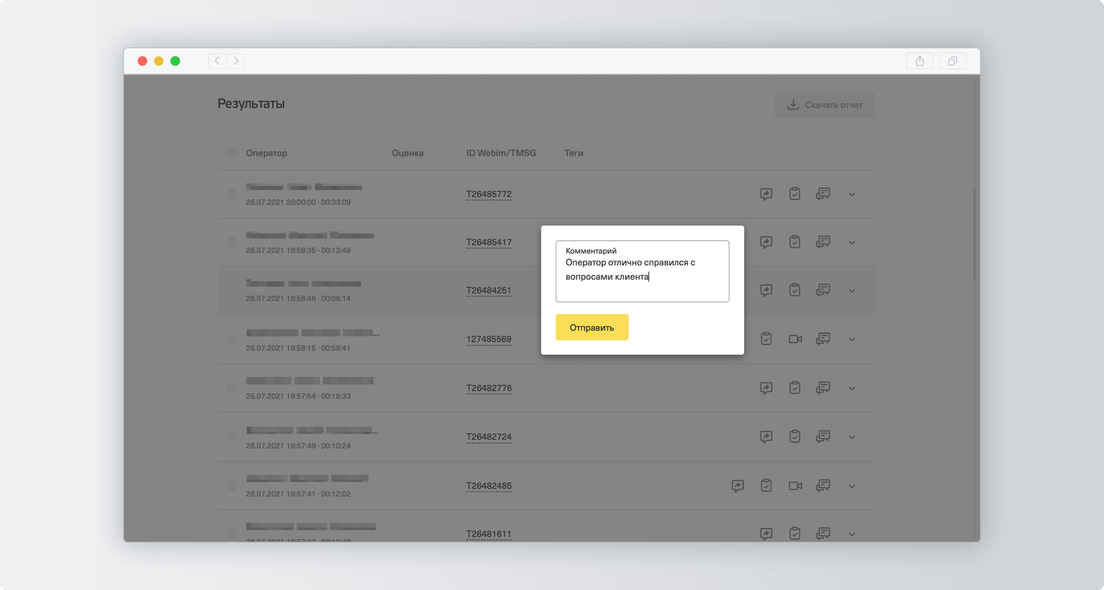The image size is (1104, 590).
Task: Click the Оценка column header
Action: tap(408, 153)
